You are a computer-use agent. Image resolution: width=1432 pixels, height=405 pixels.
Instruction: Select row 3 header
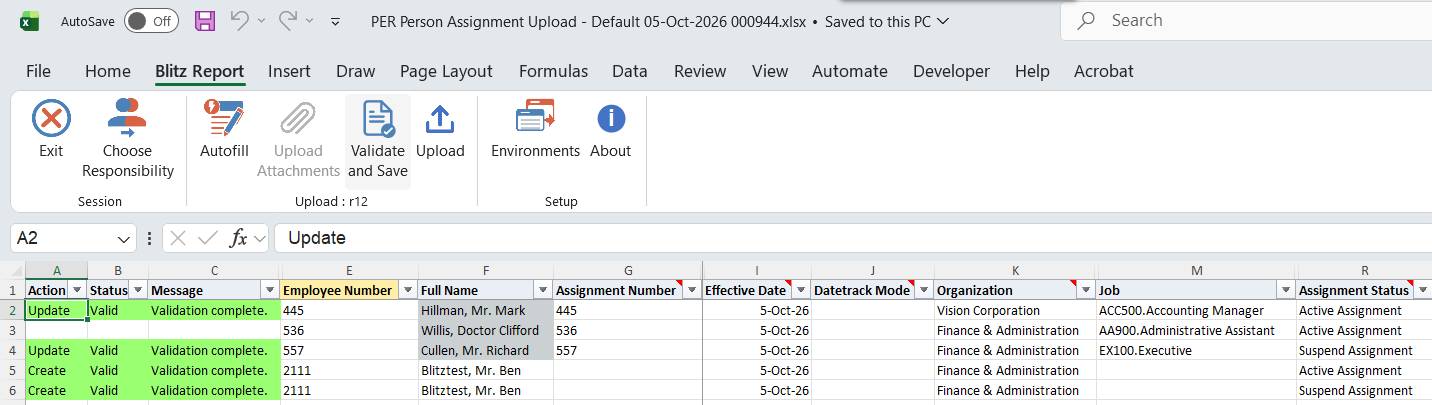click(12, 330)
